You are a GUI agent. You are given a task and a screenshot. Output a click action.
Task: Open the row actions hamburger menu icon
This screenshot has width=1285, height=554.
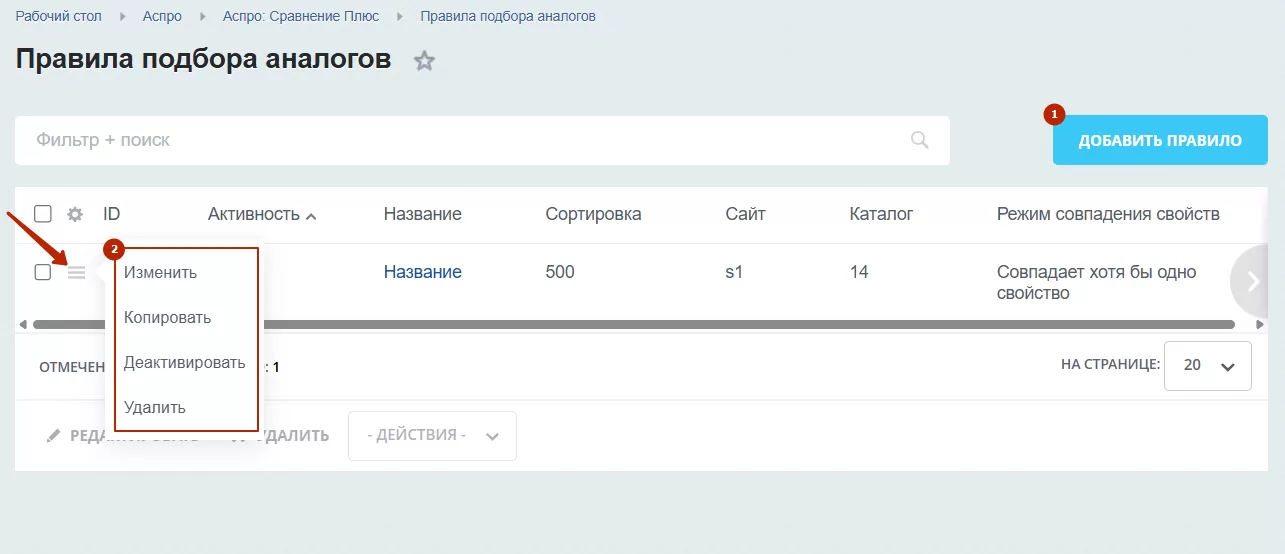[77, 272]
